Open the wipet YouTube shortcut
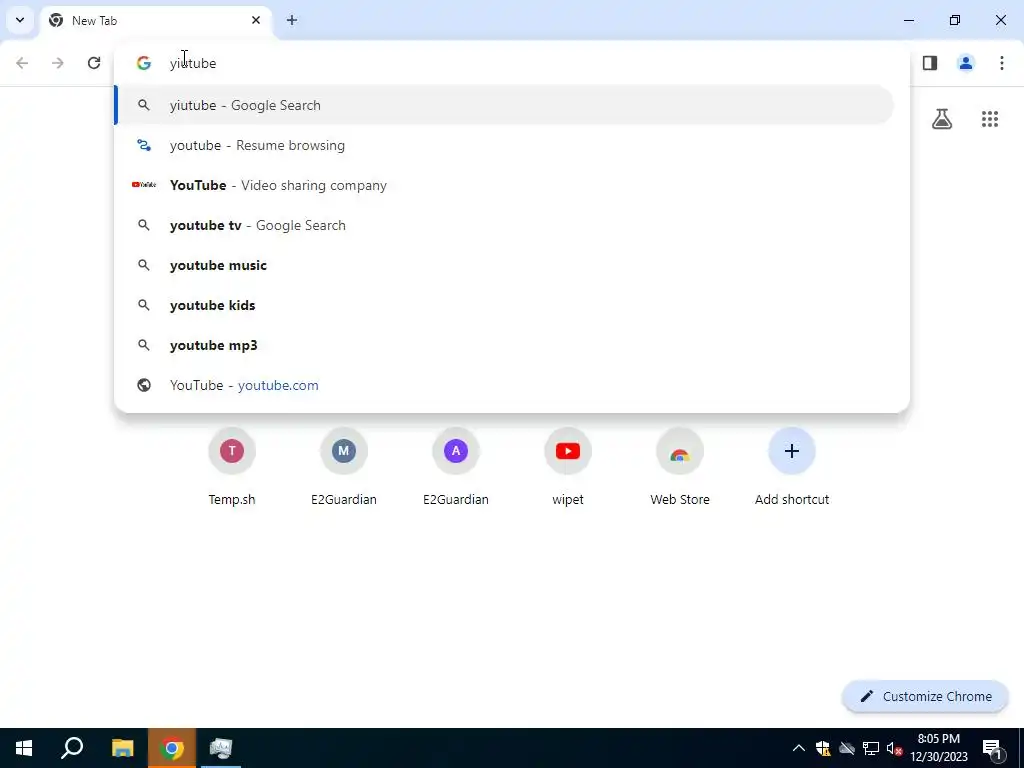Image resolution: width=1024 pixels, height=768 pixels. (x=568, y=468)
